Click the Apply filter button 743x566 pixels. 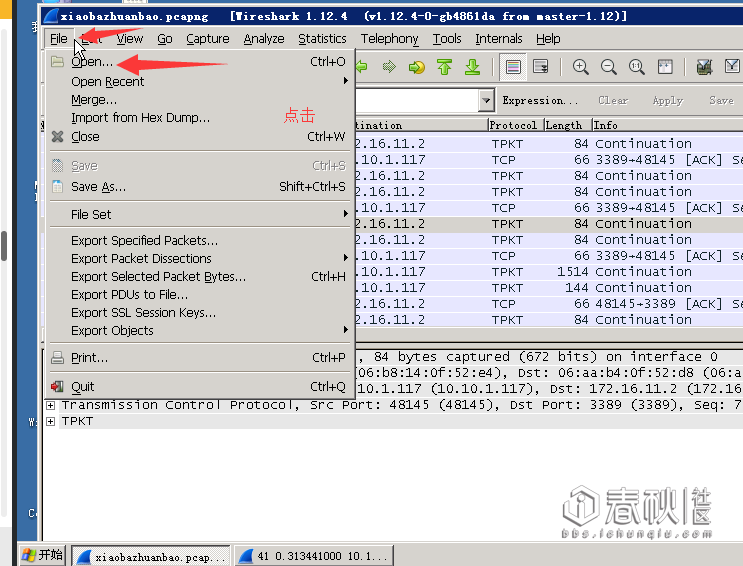point(668,100)
